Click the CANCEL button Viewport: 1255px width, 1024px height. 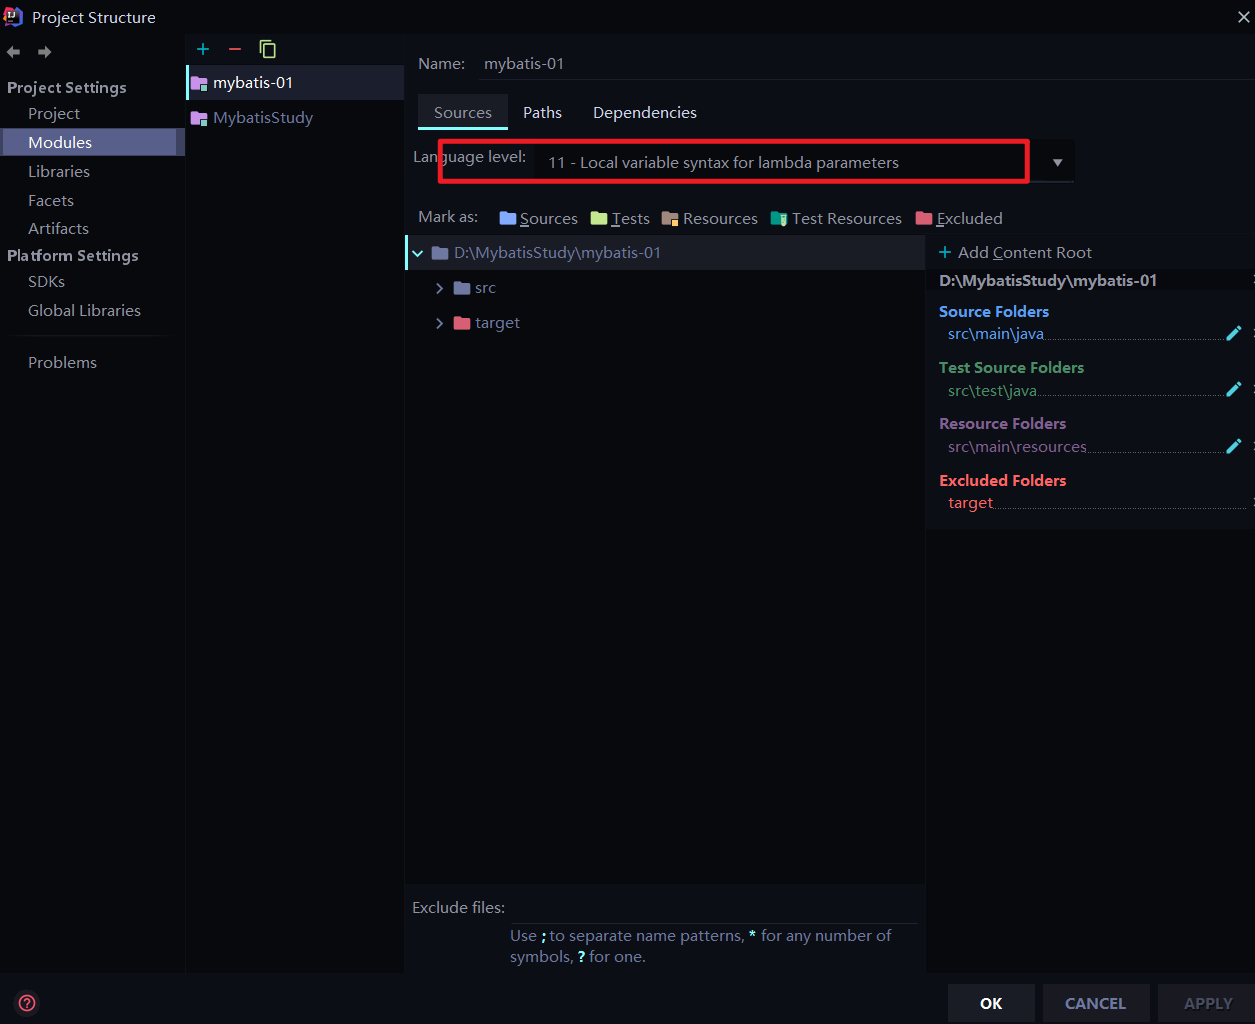[1095, 1003]
